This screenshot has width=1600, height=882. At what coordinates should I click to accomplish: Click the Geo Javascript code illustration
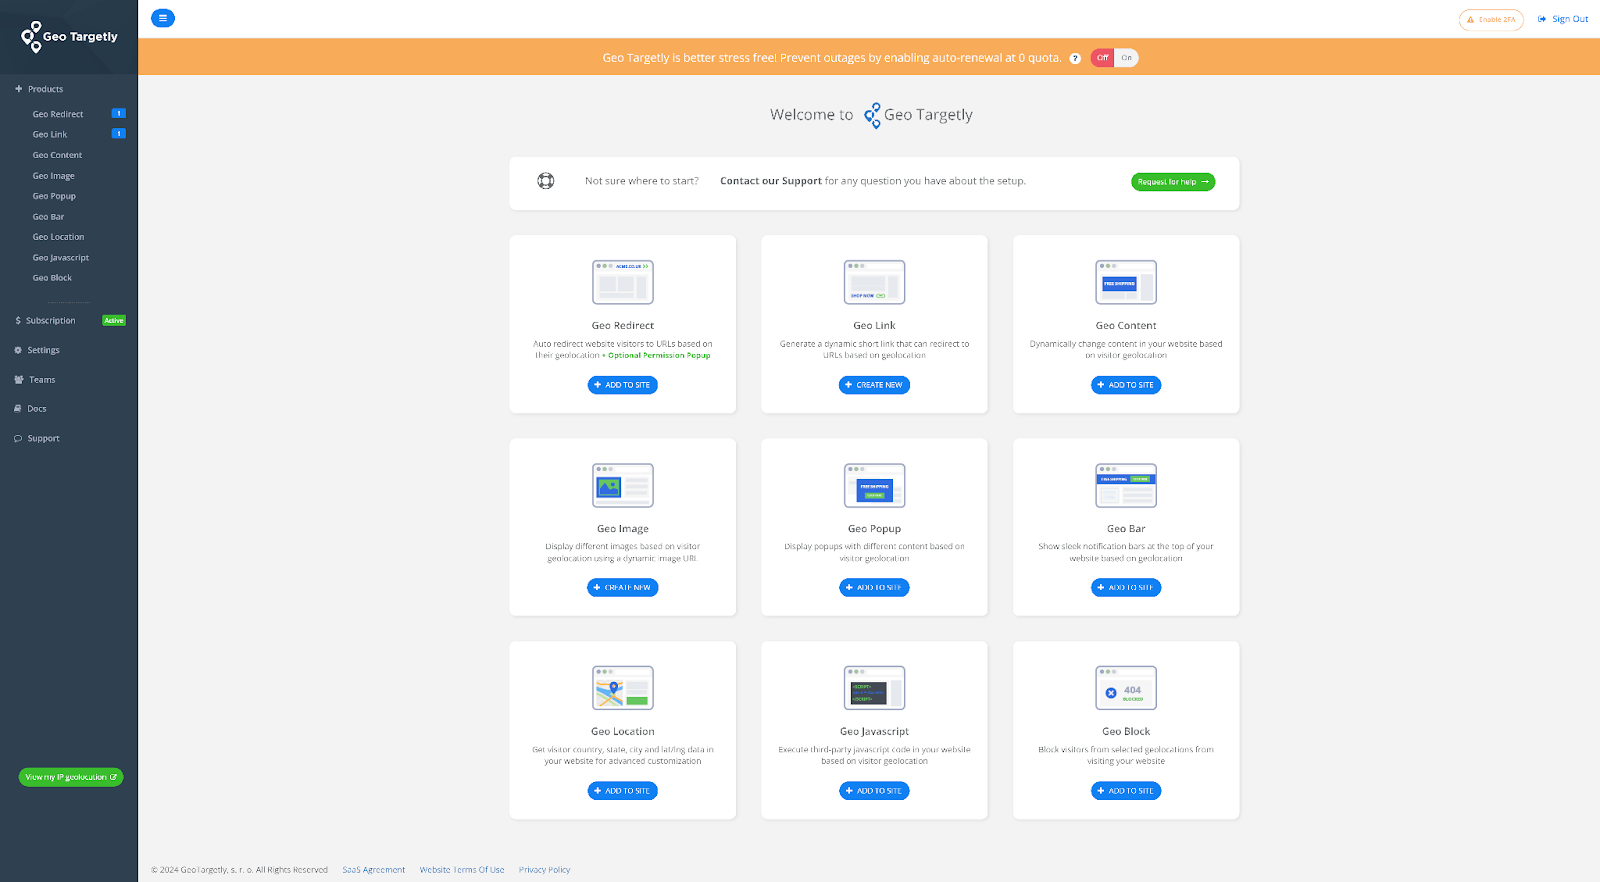coord(874,688)
